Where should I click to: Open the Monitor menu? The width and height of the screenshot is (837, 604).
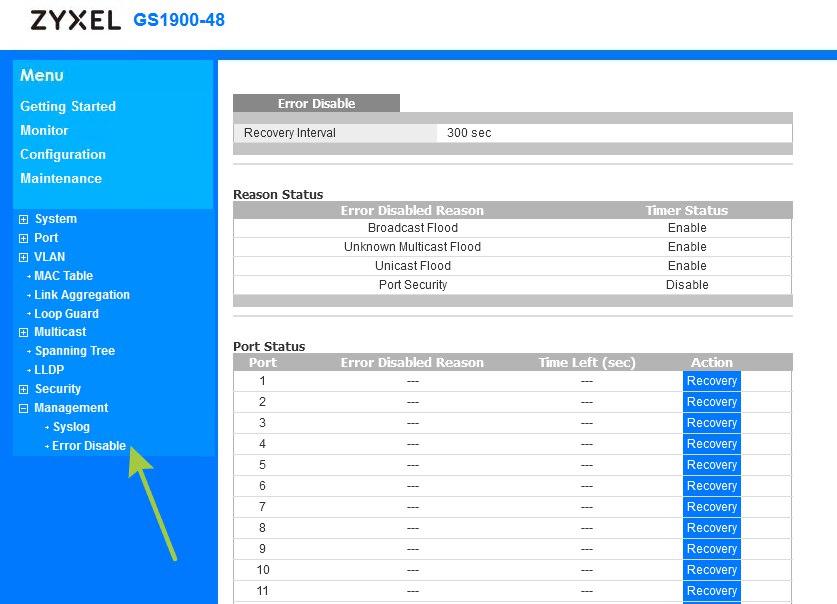click(x=44, y=130)
